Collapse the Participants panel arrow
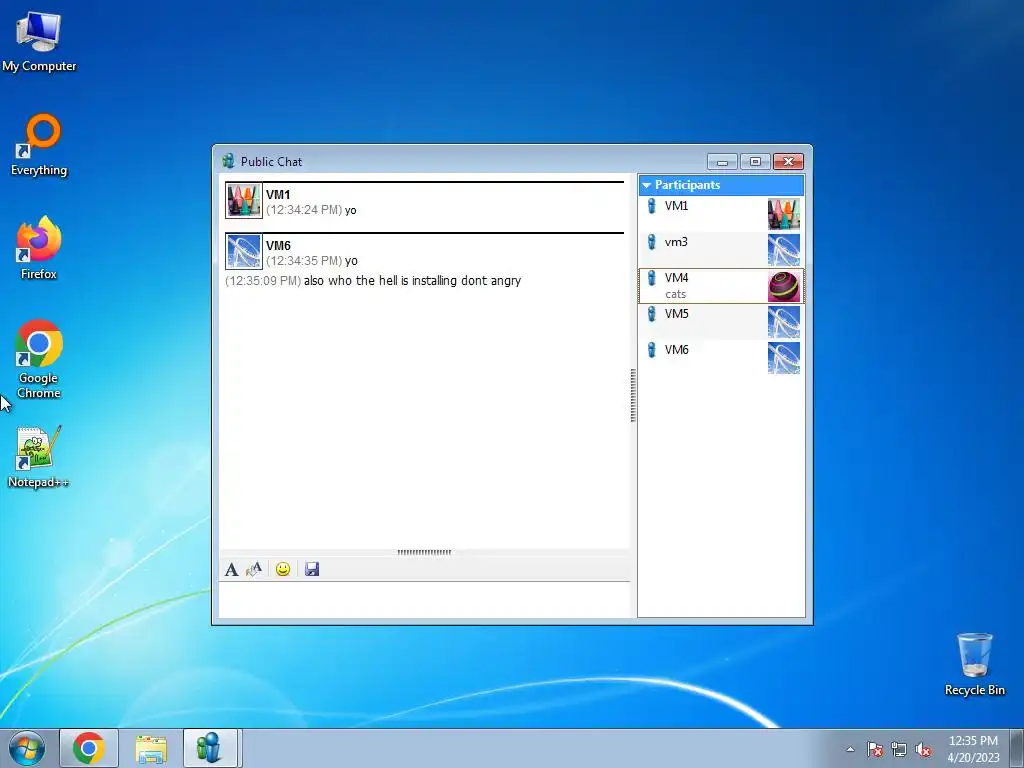Screen dimensions: 1024x768 [x=647, y=185]
